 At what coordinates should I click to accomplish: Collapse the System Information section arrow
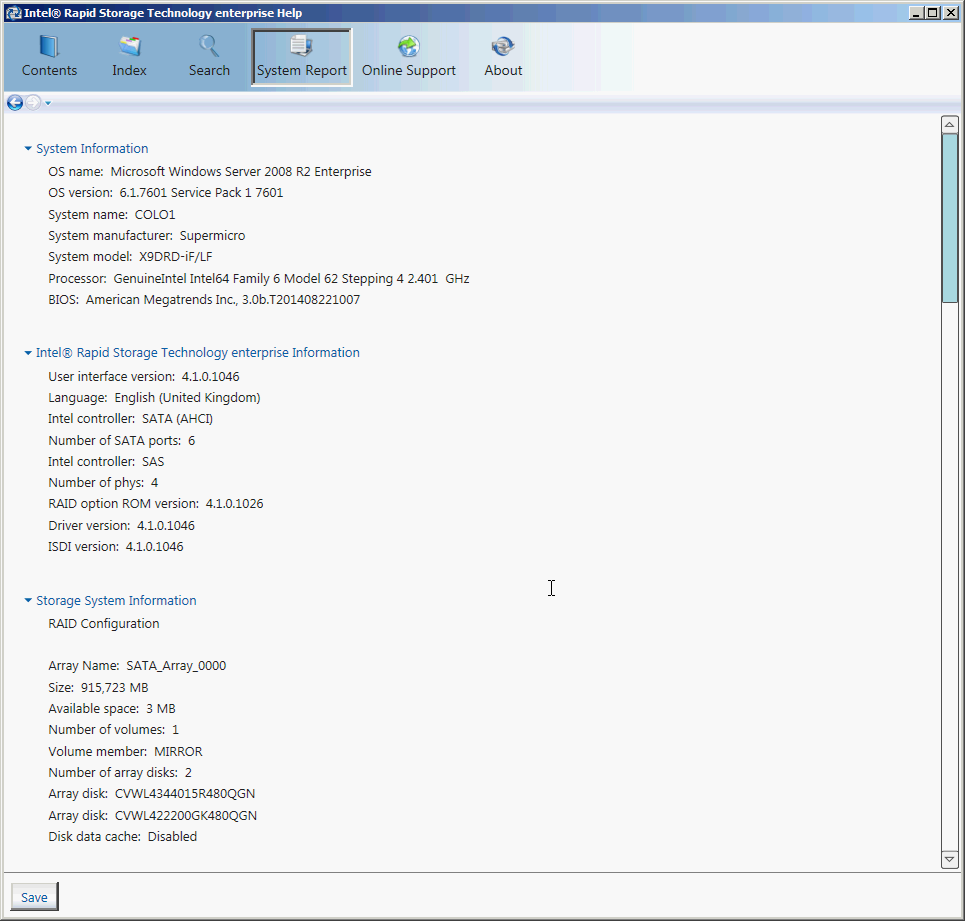point(28,148)
